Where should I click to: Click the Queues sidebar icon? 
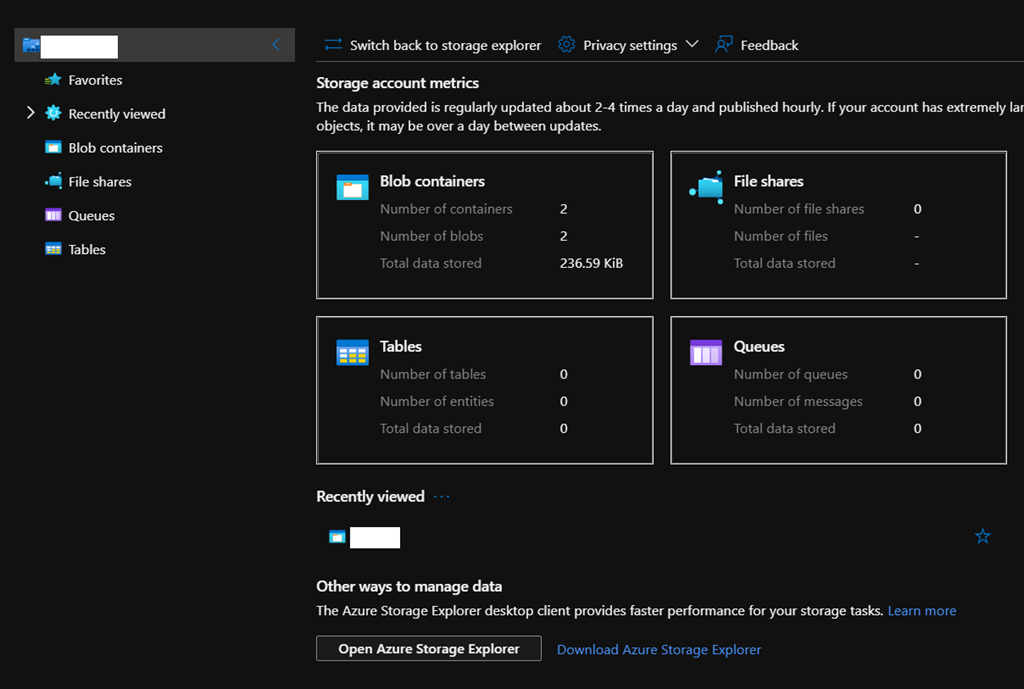[53, 216]
